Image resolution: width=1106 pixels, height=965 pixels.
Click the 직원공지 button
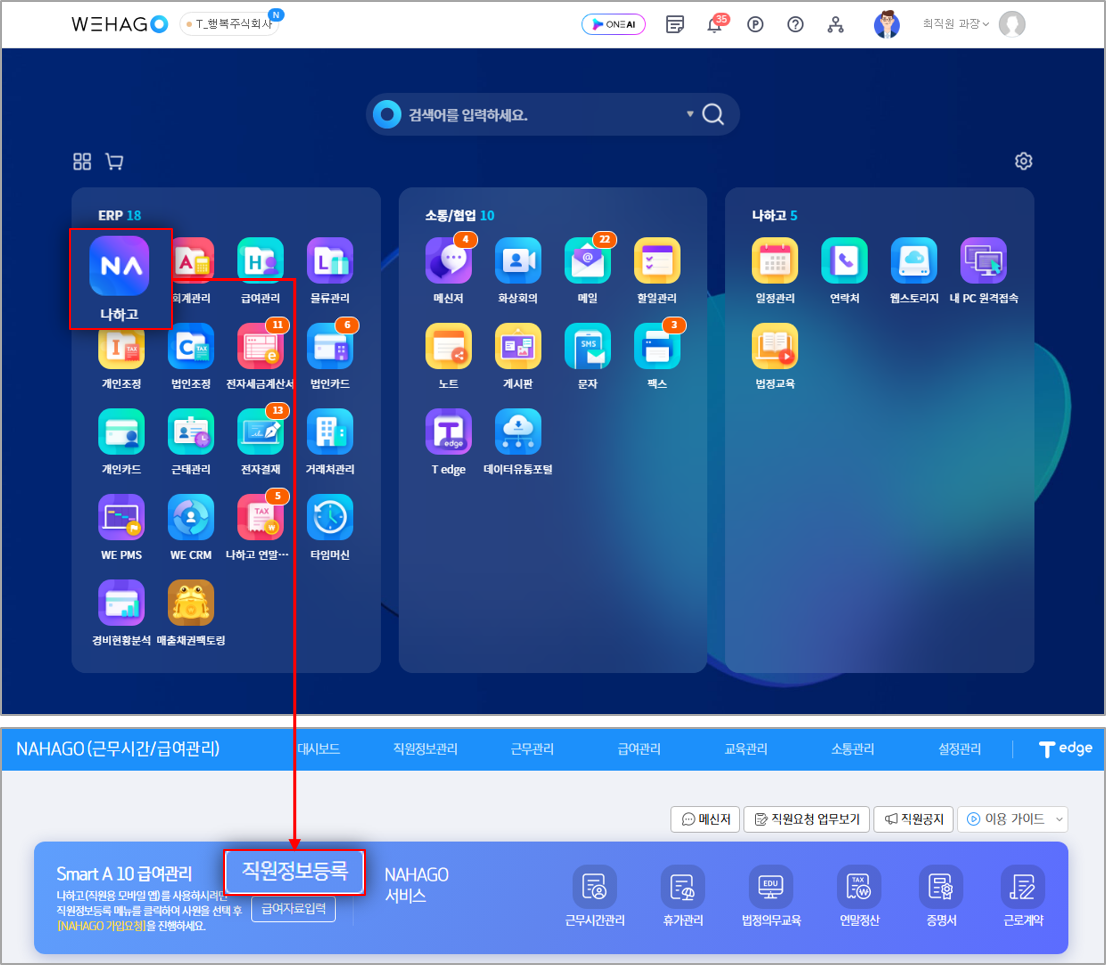914,819
